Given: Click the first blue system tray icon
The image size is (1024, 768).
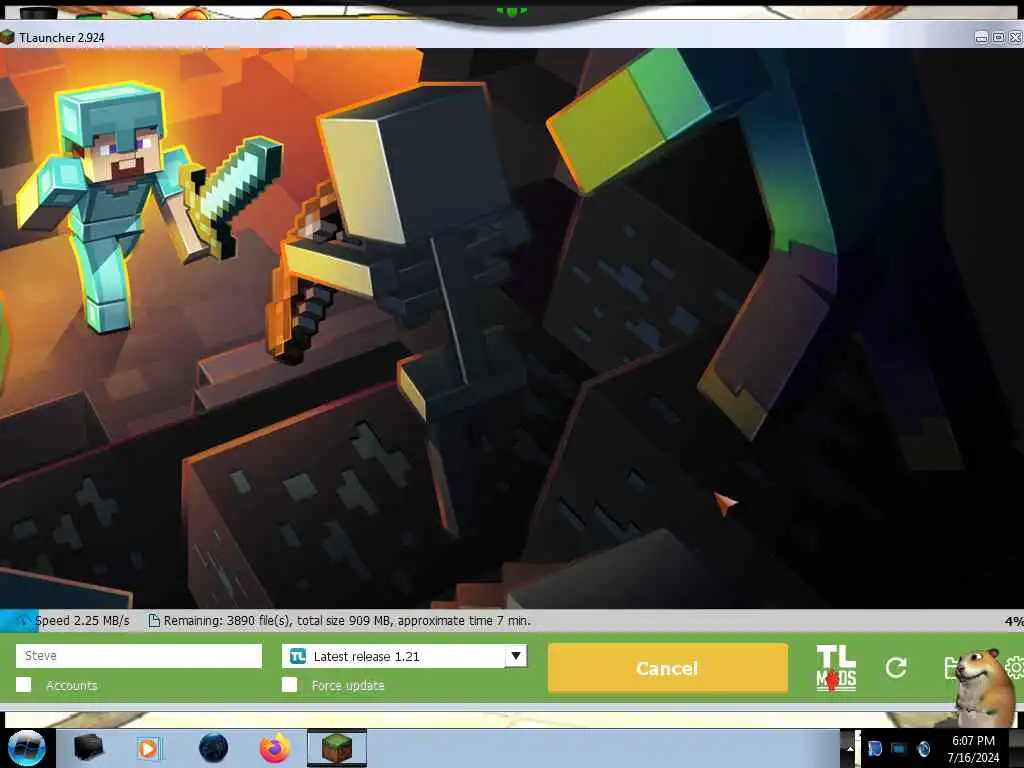Looking at the screenshot, I should 874,748.
